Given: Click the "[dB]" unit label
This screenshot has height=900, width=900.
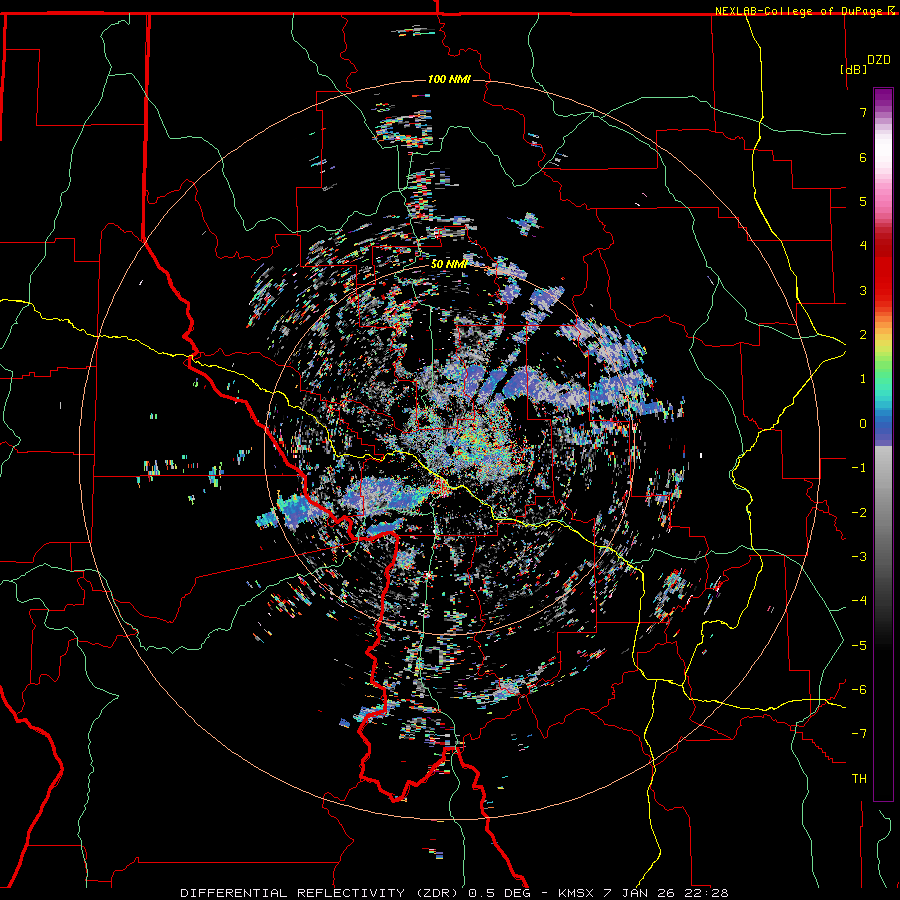Looking at the screenshot, I should (854, 69).
